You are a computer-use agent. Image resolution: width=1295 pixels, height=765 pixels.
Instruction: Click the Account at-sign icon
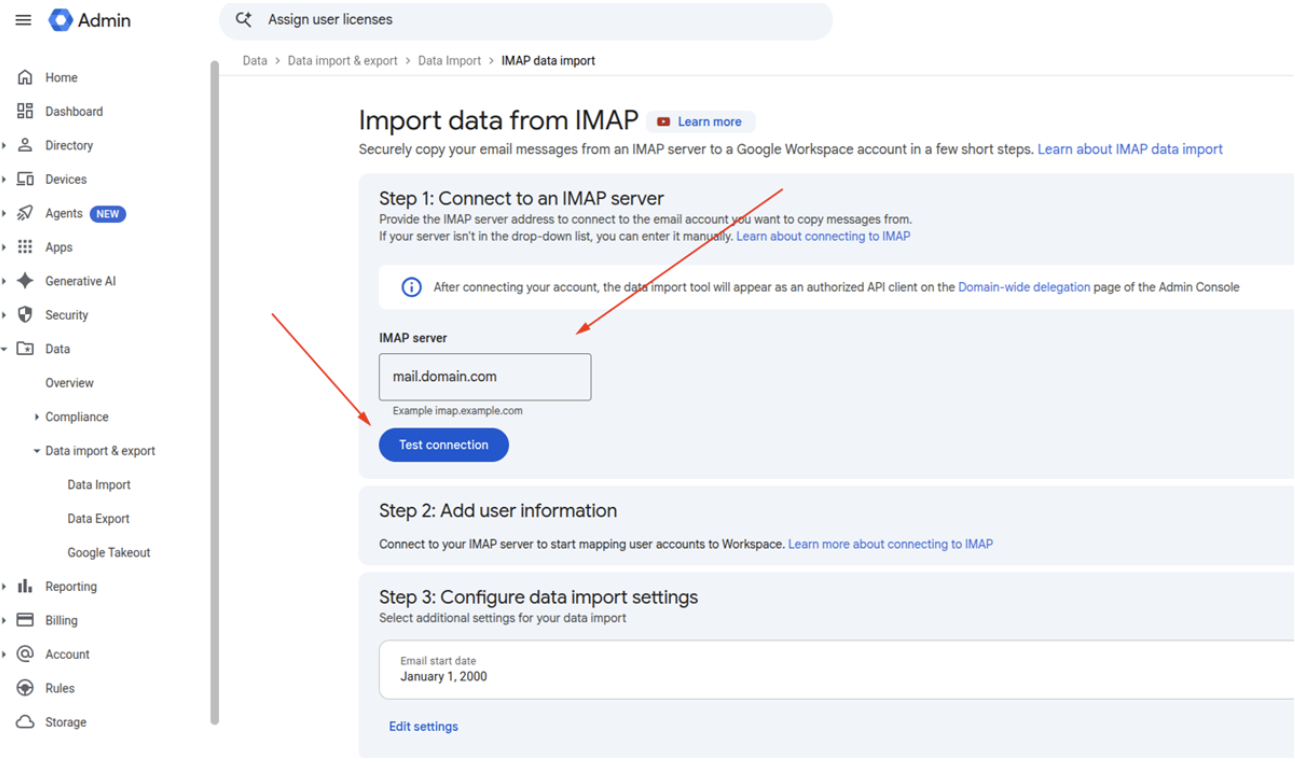tap(25, 654)
